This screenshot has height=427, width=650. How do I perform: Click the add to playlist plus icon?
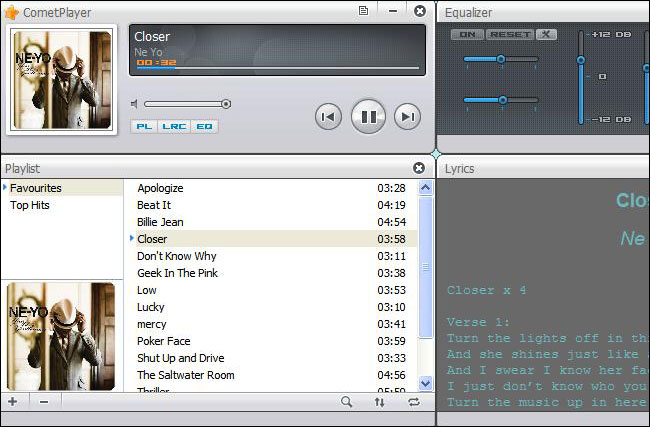13,401
